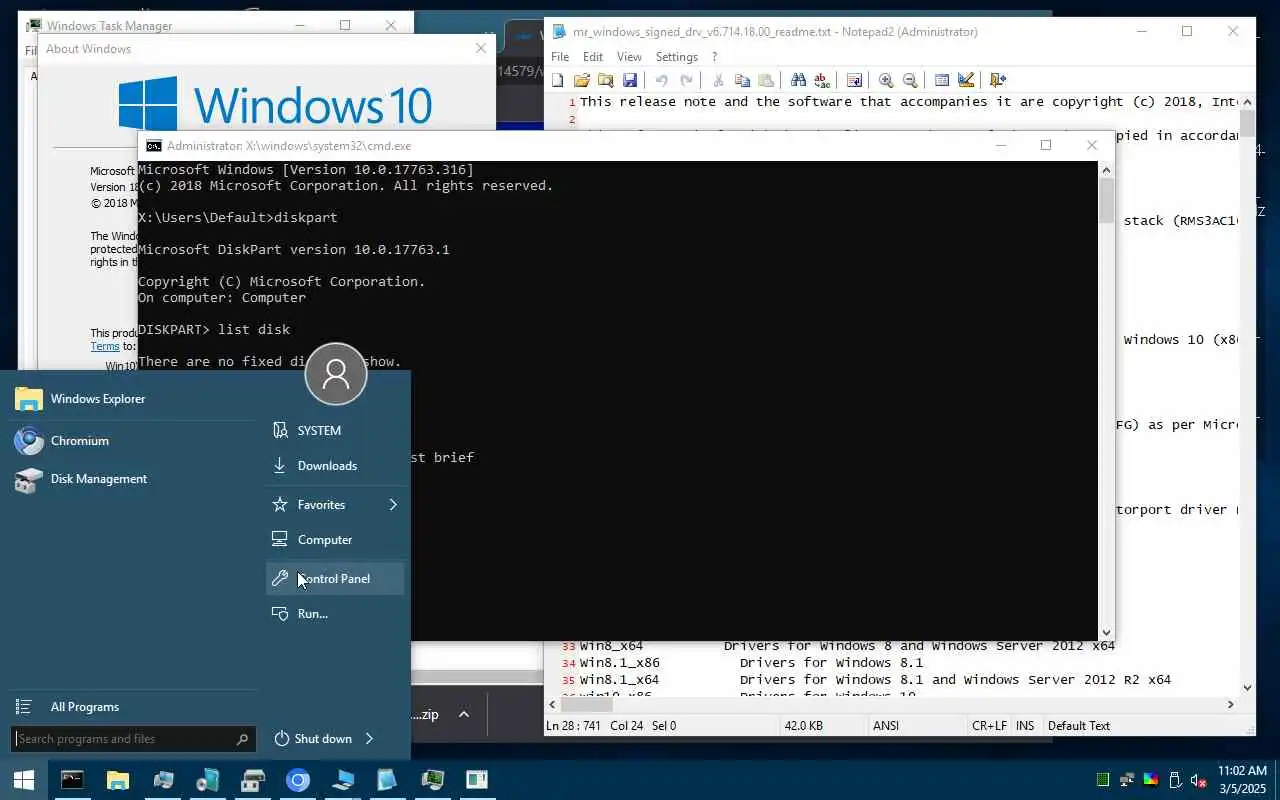Click CR+LF line ending in Notepad2 status bar
1280x800 pixels.
988,726
